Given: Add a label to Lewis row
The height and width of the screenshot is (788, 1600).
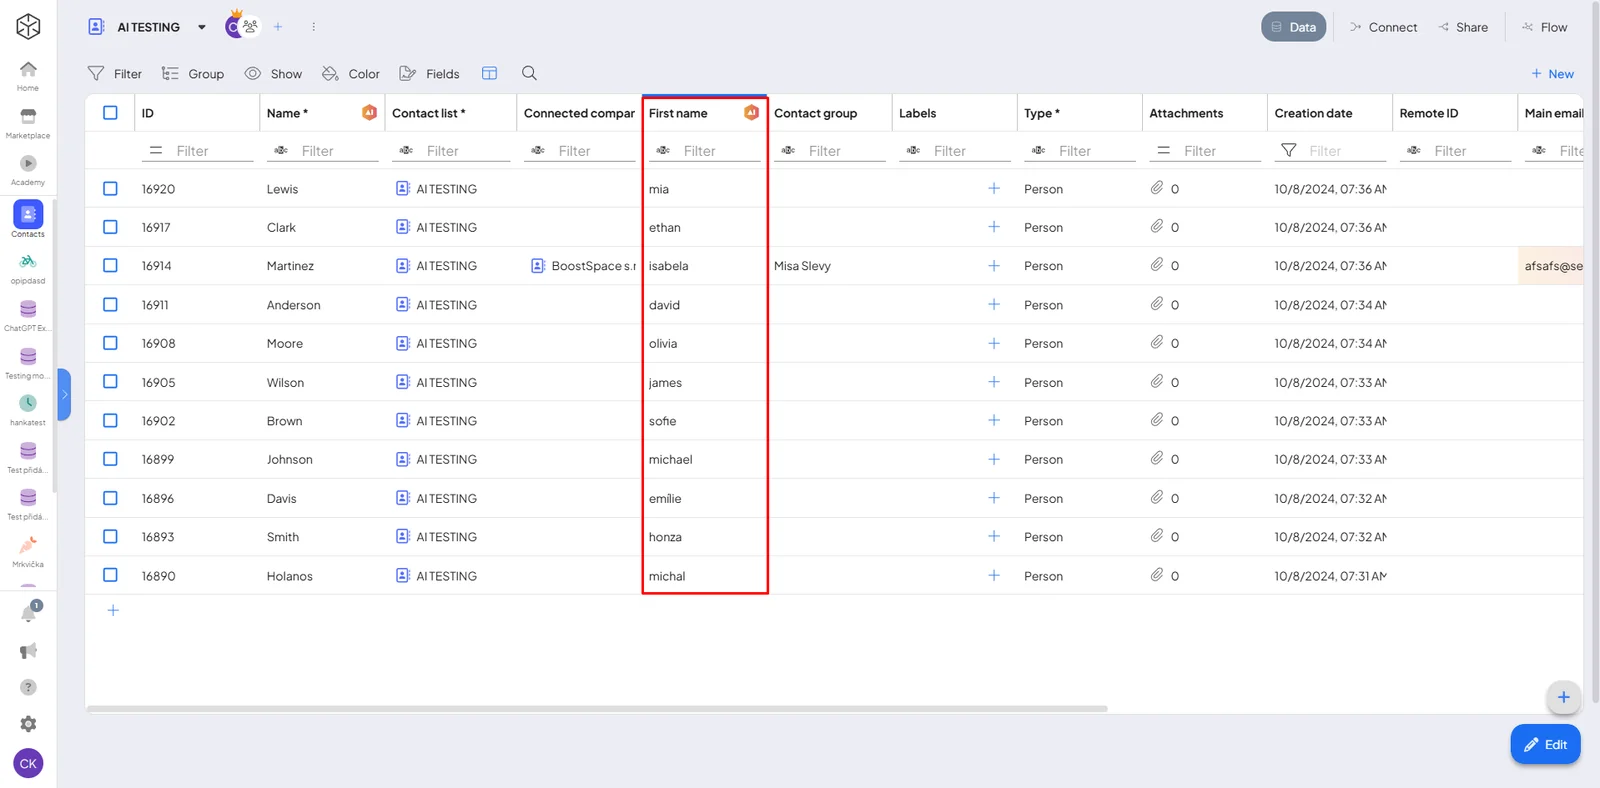Looking at the screenshot, I should pos(994,188).
